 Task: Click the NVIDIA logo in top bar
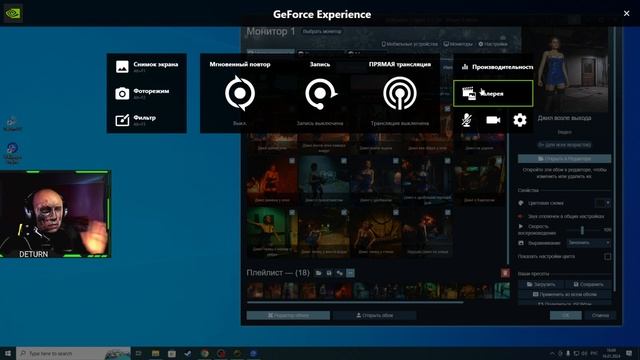click(13, 13)
